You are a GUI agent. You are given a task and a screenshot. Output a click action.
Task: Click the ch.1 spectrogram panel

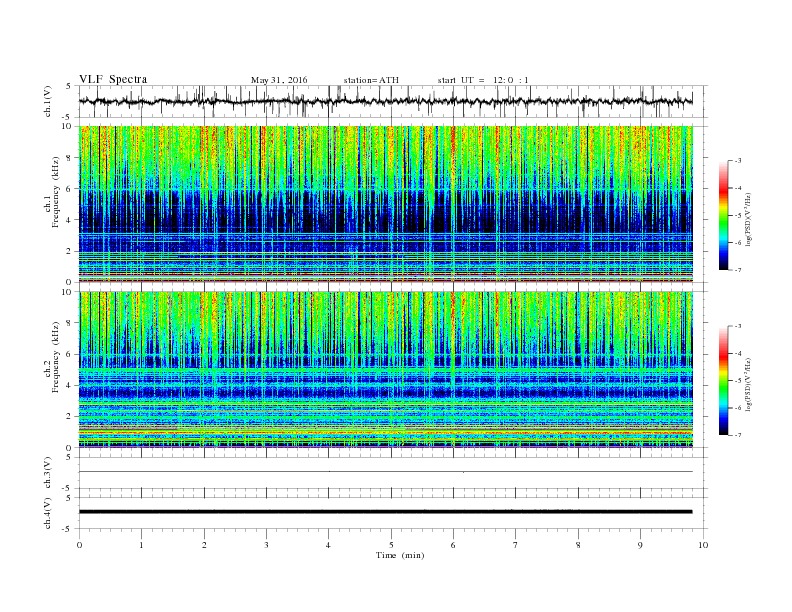(x=386, y=204)
